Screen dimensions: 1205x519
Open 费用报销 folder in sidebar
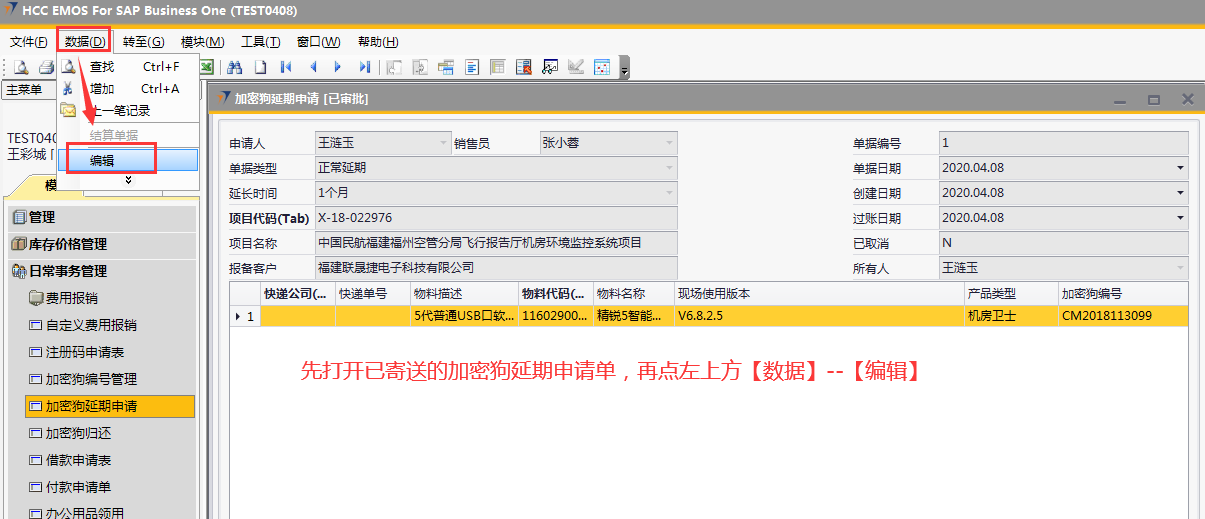pyautogui.click(x=72, y=298)
